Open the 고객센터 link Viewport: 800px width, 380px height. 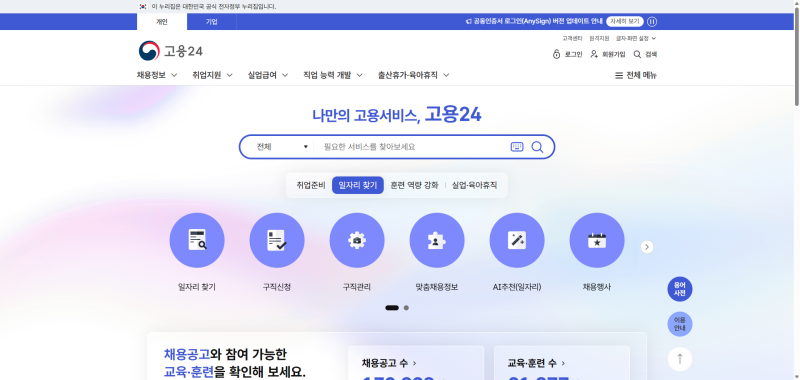572,38
